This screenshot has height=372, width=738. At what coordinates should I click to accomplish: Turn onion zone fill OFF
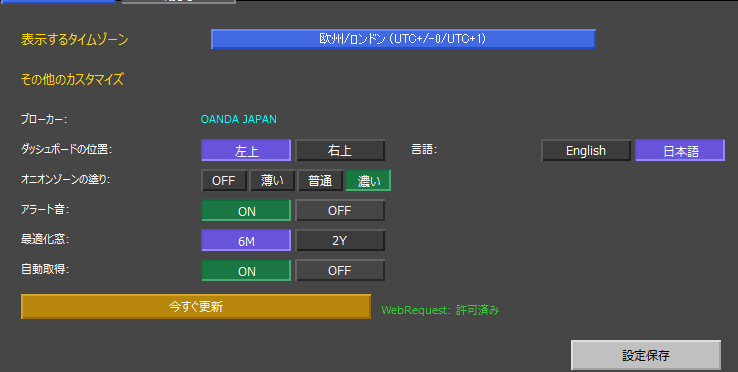click(x=224, y=180)
